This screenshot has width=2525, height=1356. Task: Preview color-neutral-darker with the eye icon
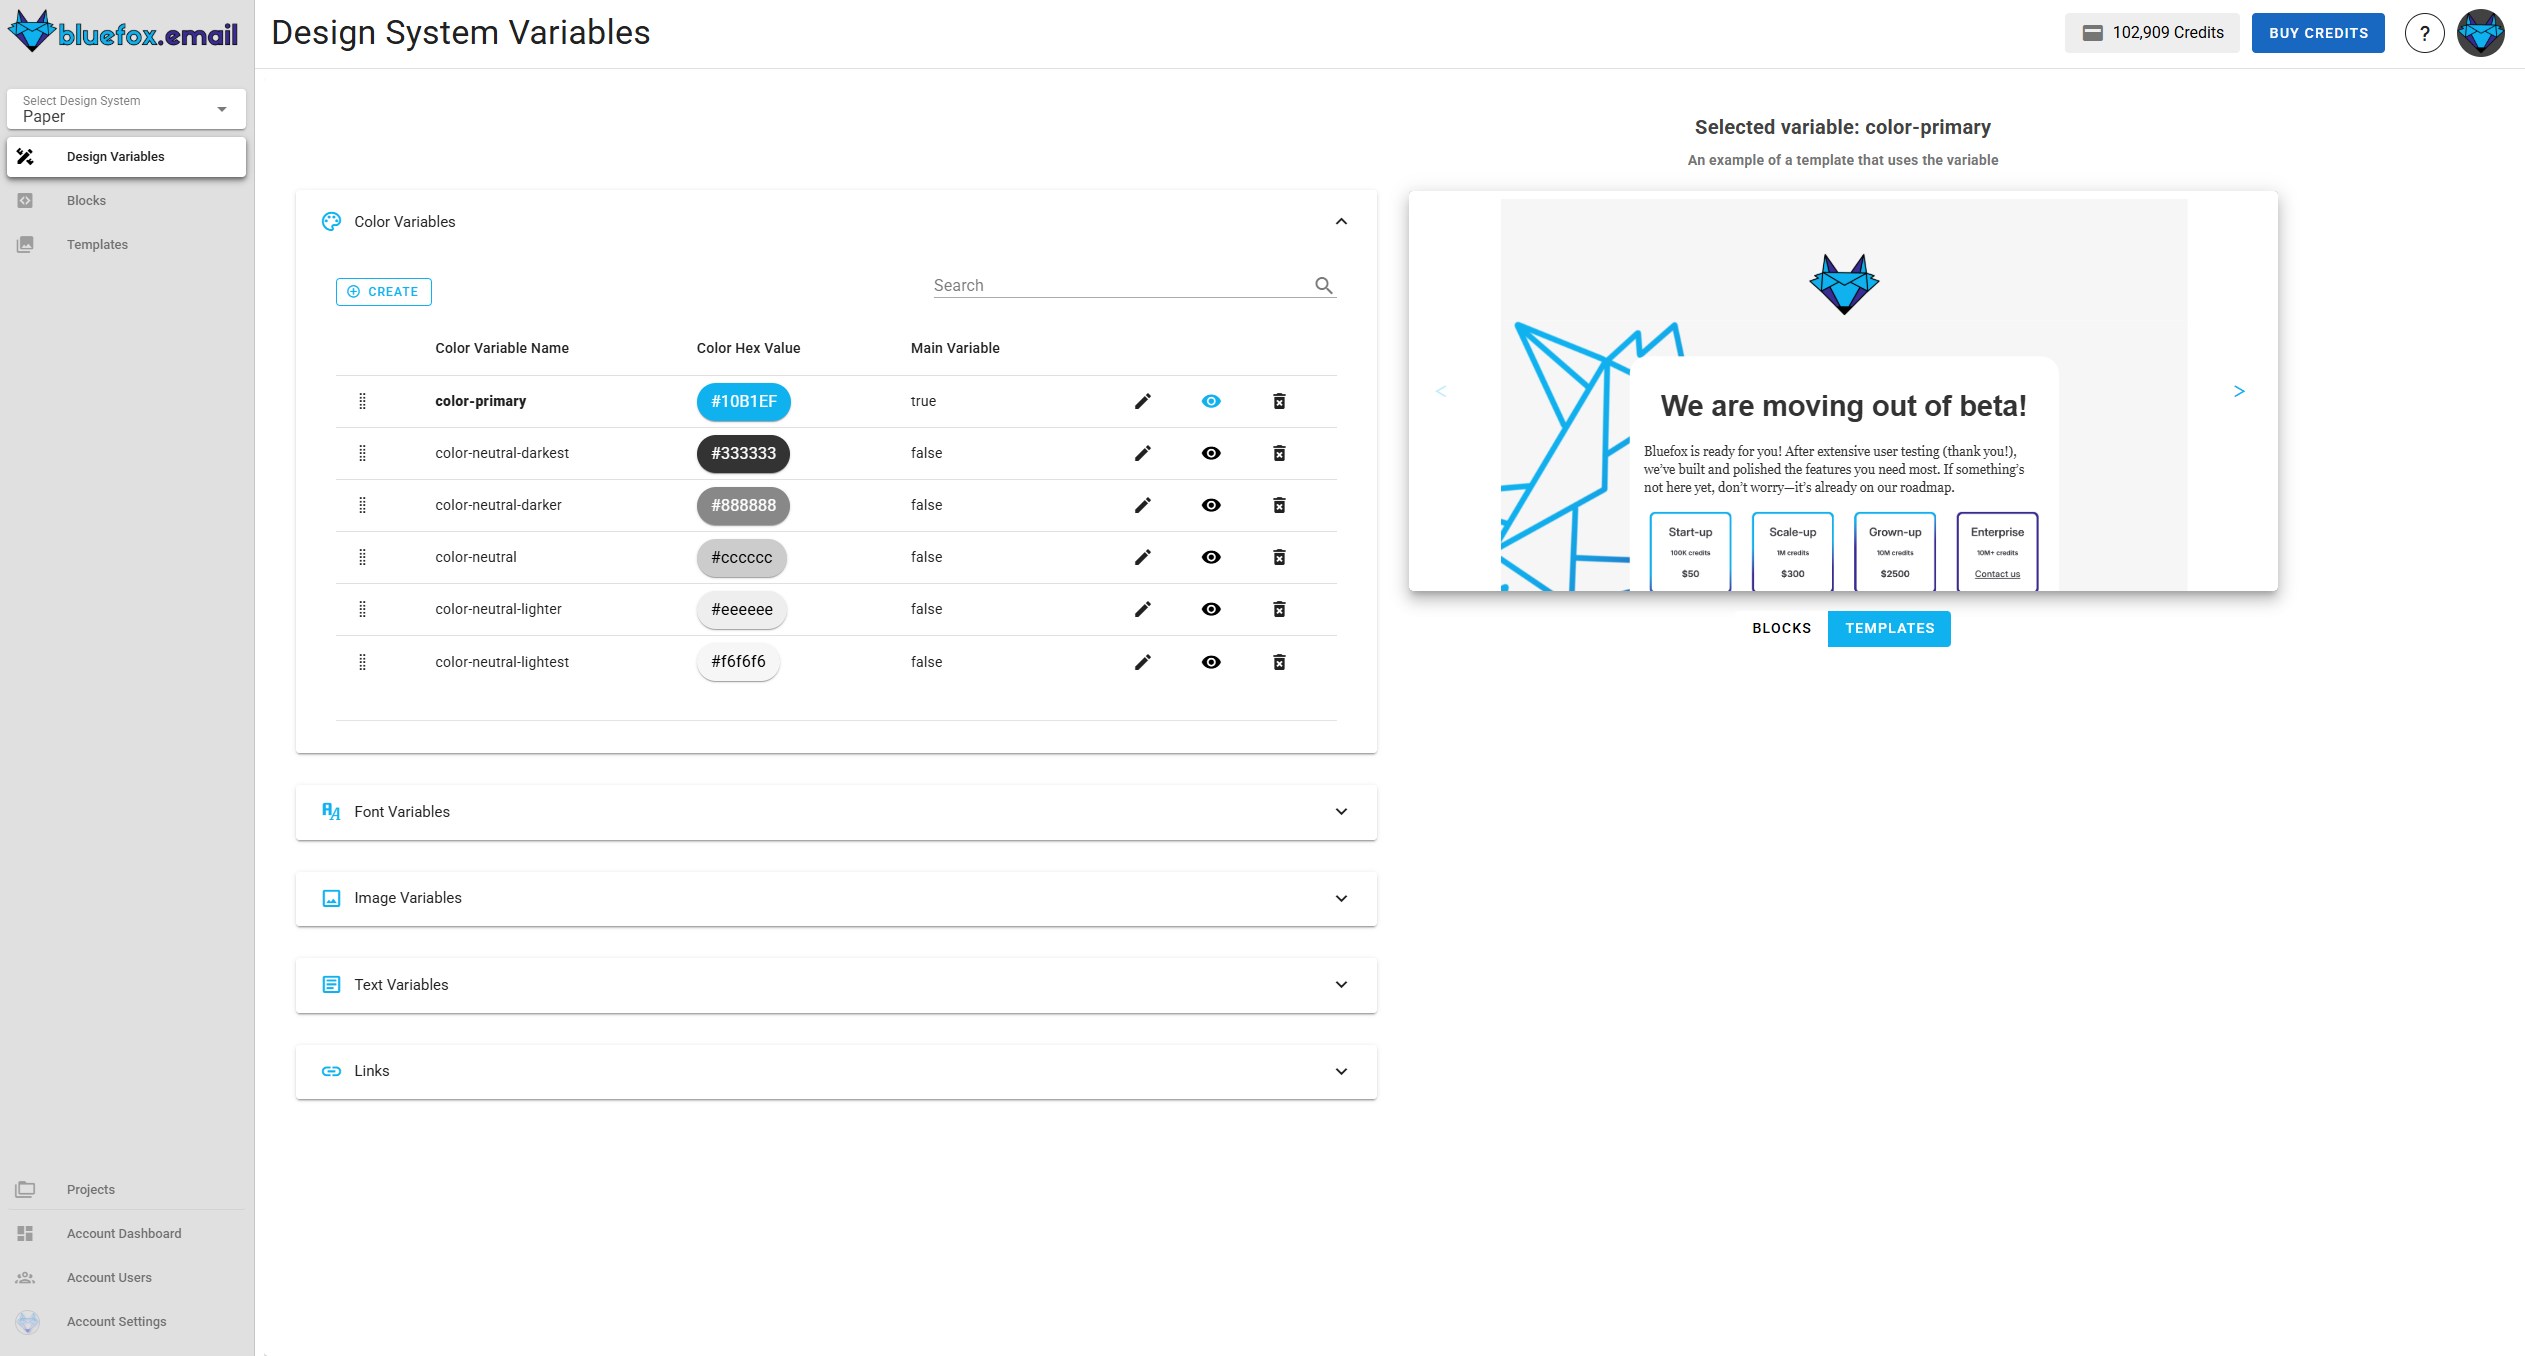pyautogui.click(x=1211, y=505)
